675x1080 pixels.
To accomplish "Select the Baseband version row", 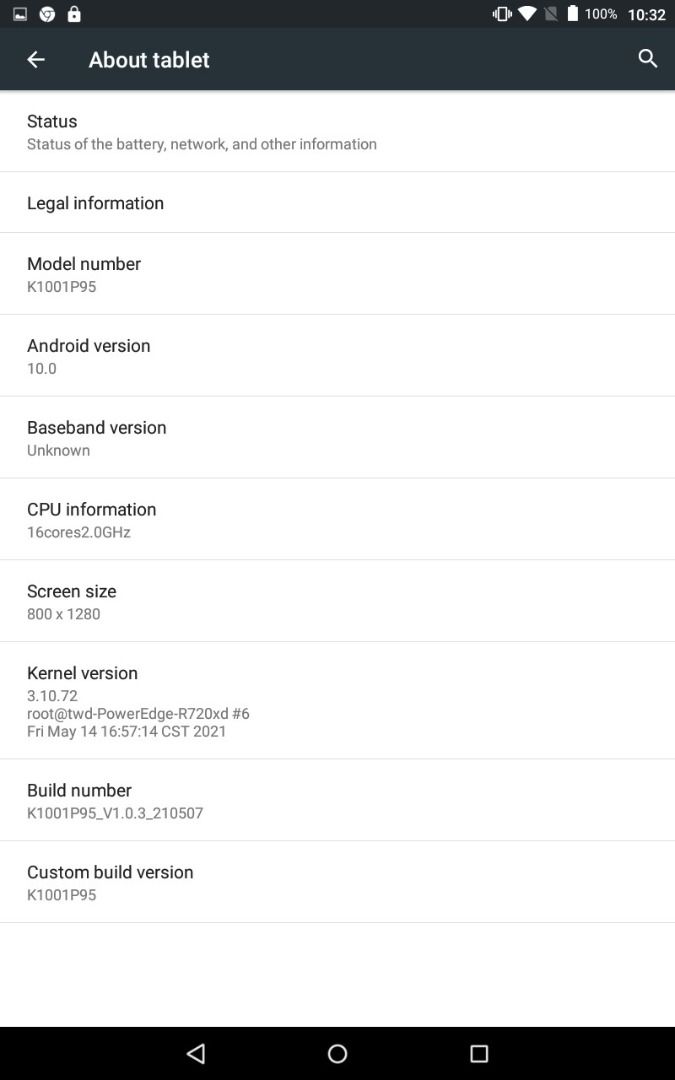I will point(338,437).
